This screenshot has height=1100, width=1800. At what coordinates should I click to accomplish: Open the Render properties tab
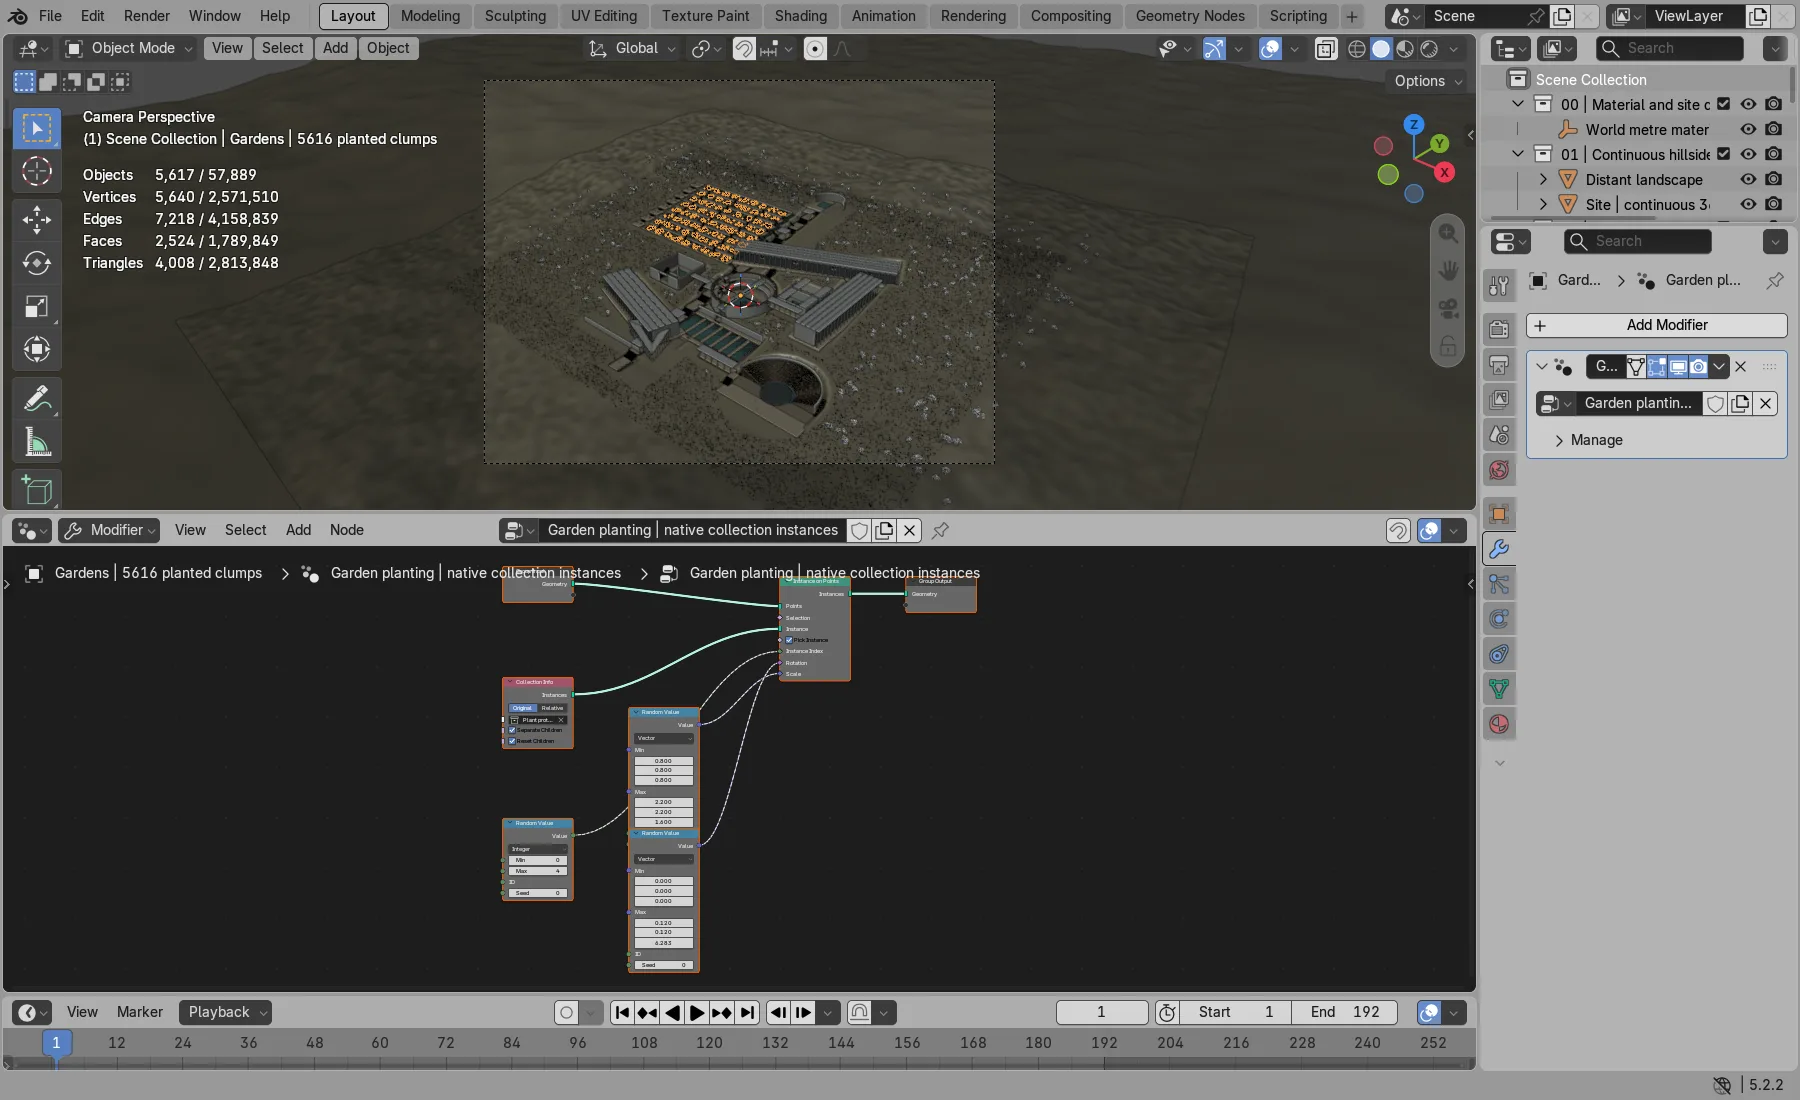click(x=1499, y=329)
